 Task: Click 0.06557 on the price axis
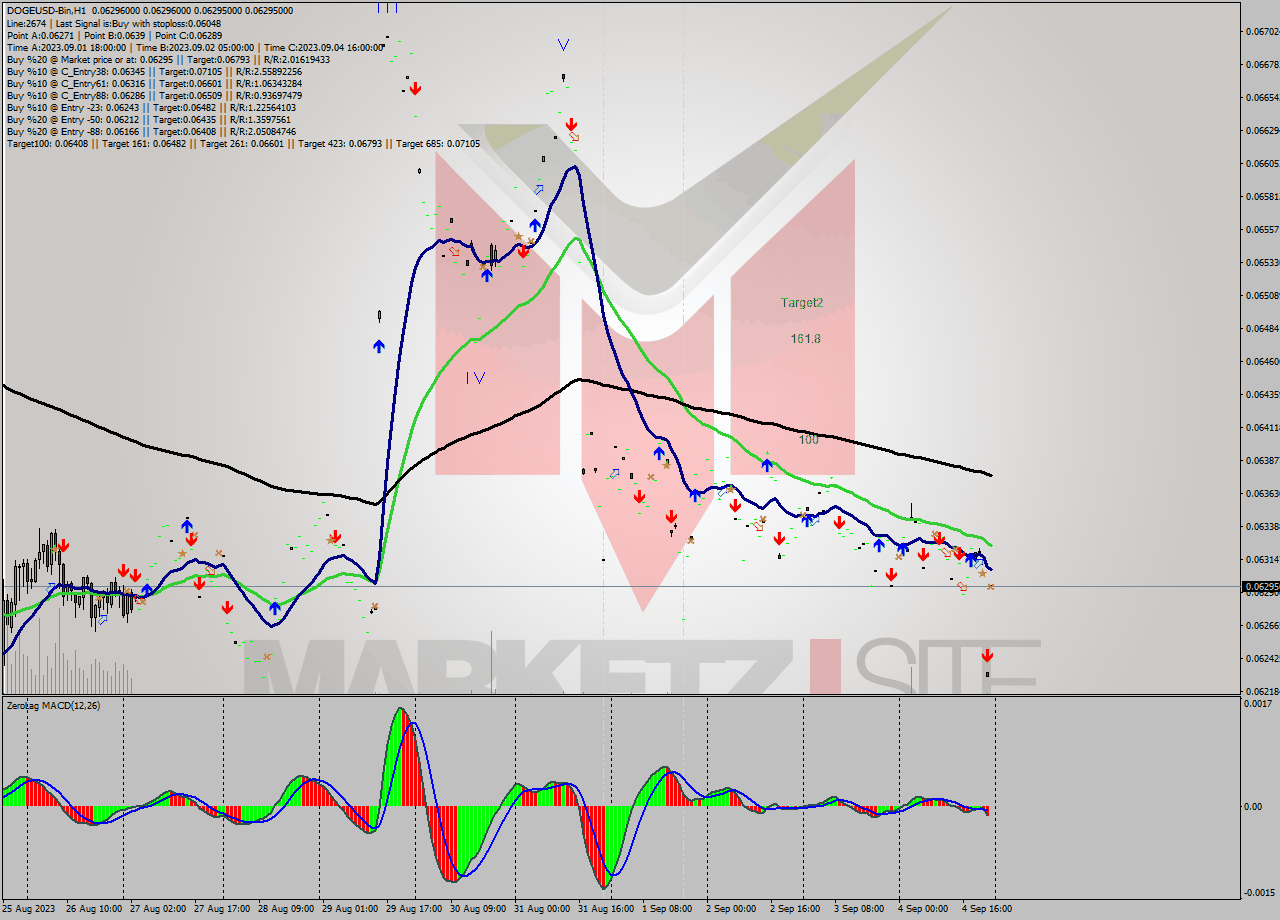[1261, 229]
